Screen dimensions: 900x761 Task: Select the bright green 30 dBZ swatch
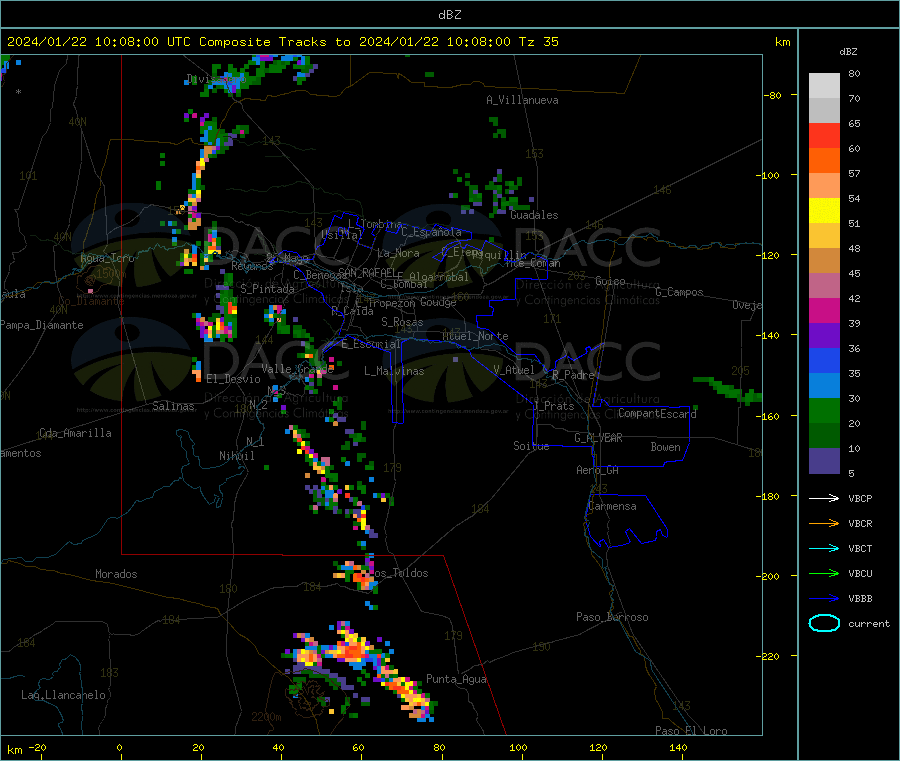tap(824, 410)
